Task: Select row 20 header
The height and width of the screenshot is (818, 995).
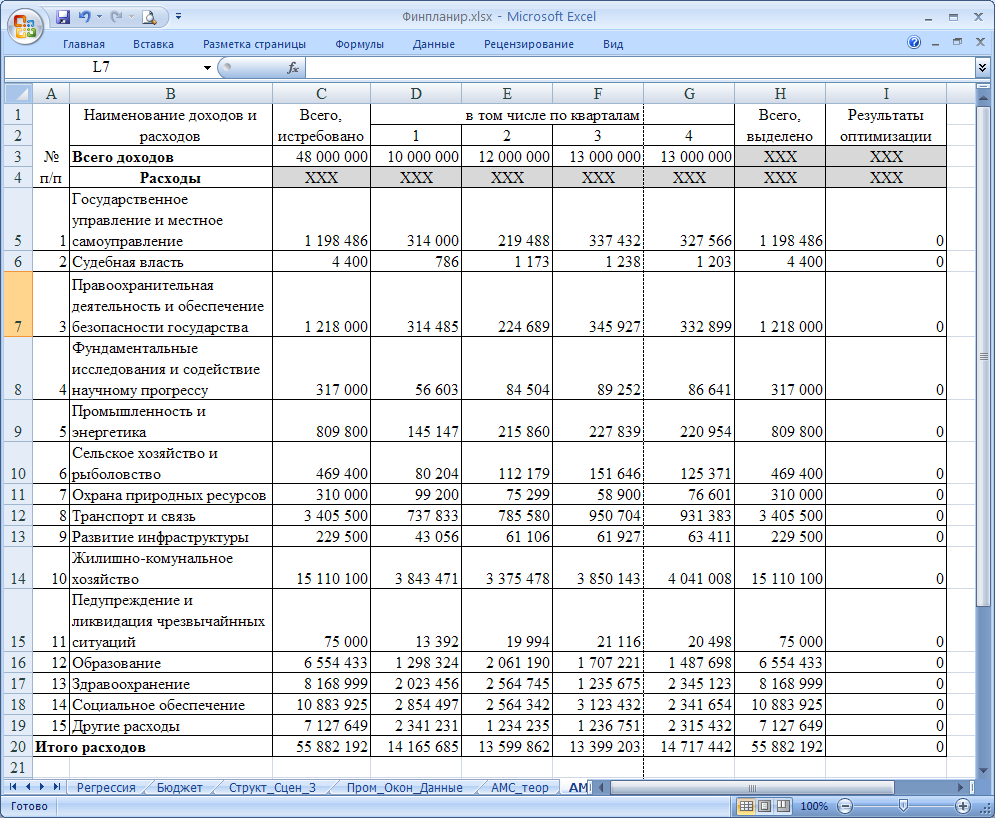Action: coord(18,746)
